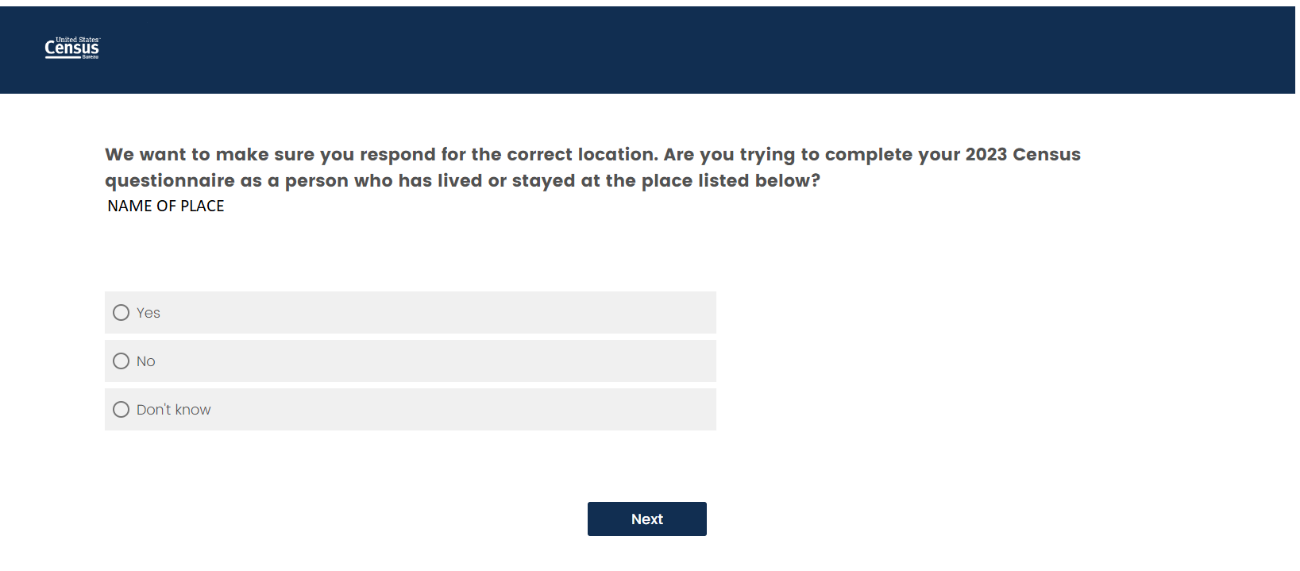Click the gray Don't know row background

[x=450, y=409]
